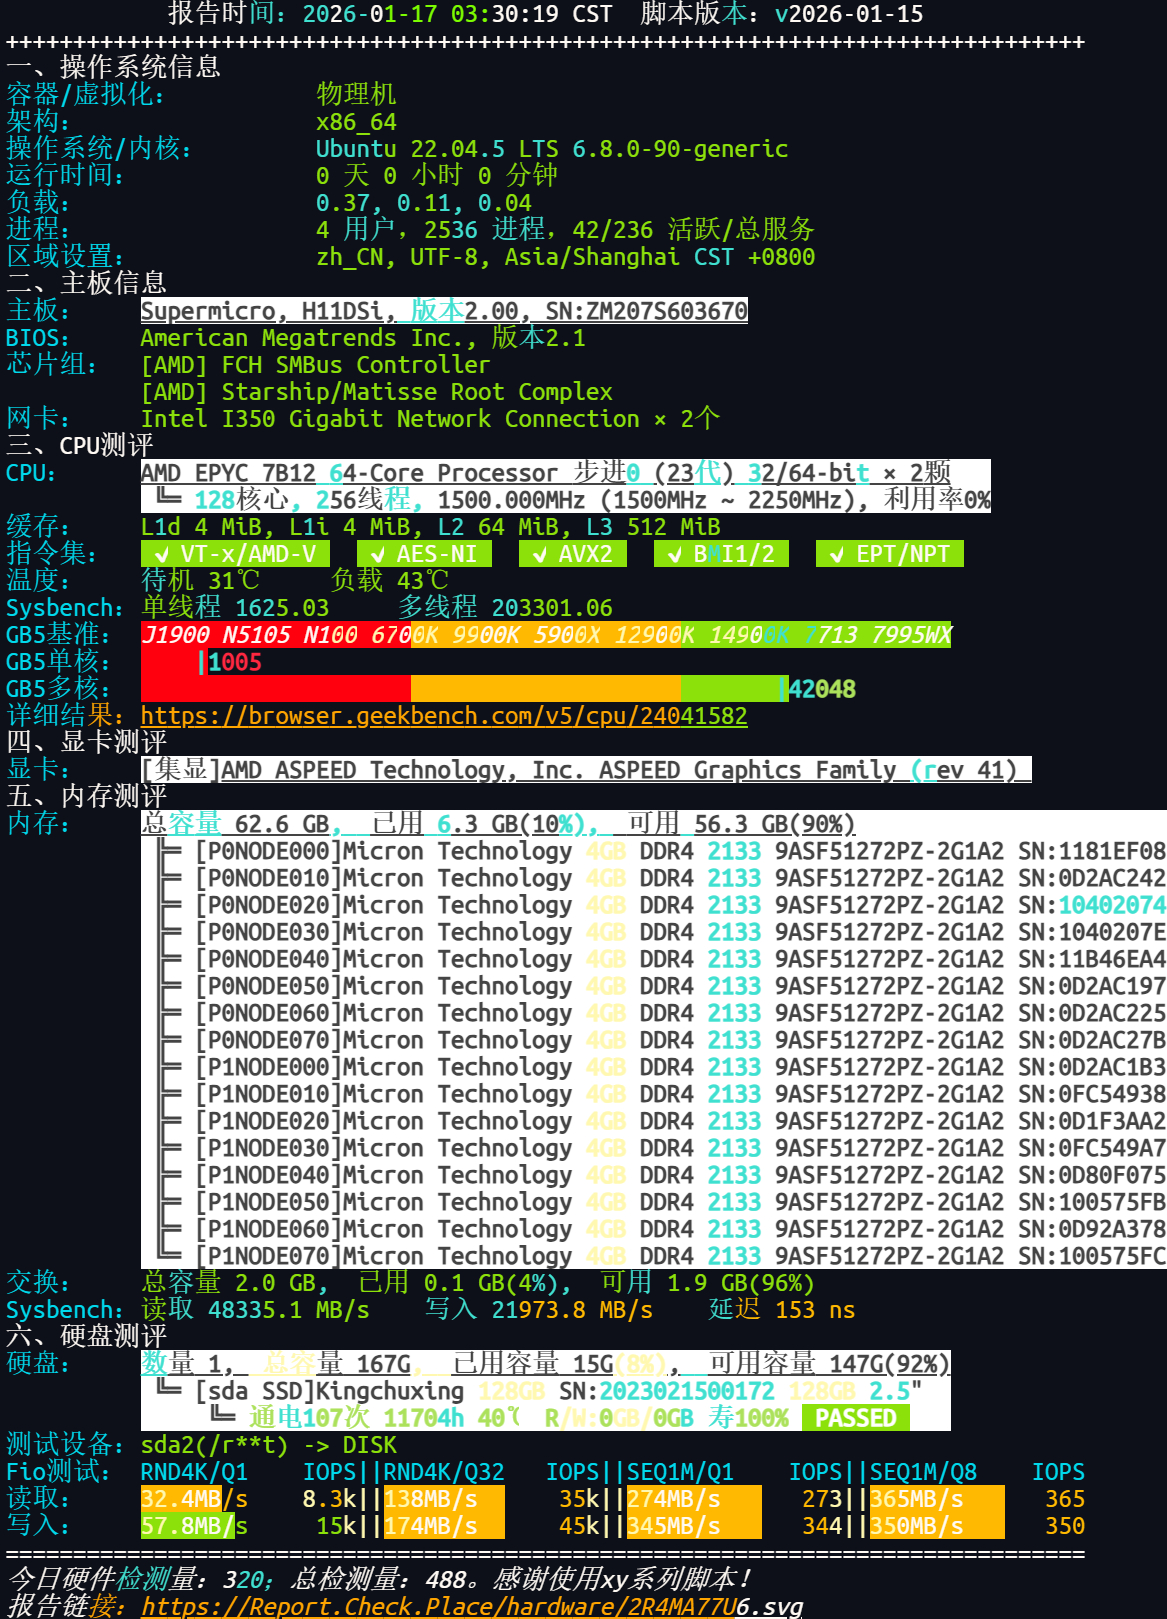Select the Supermicro H11DSi motherboard line
Viewport: 1167px width, 1619px height.
(444, 311)
